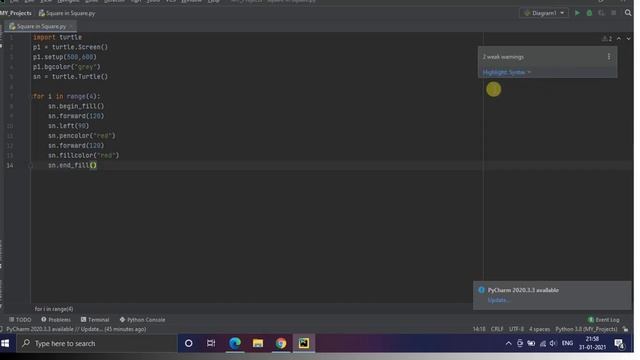Click the p1.bgcolor("grey") code line
Viewport: 640px width, 360px height.
[x=67, y=67]
